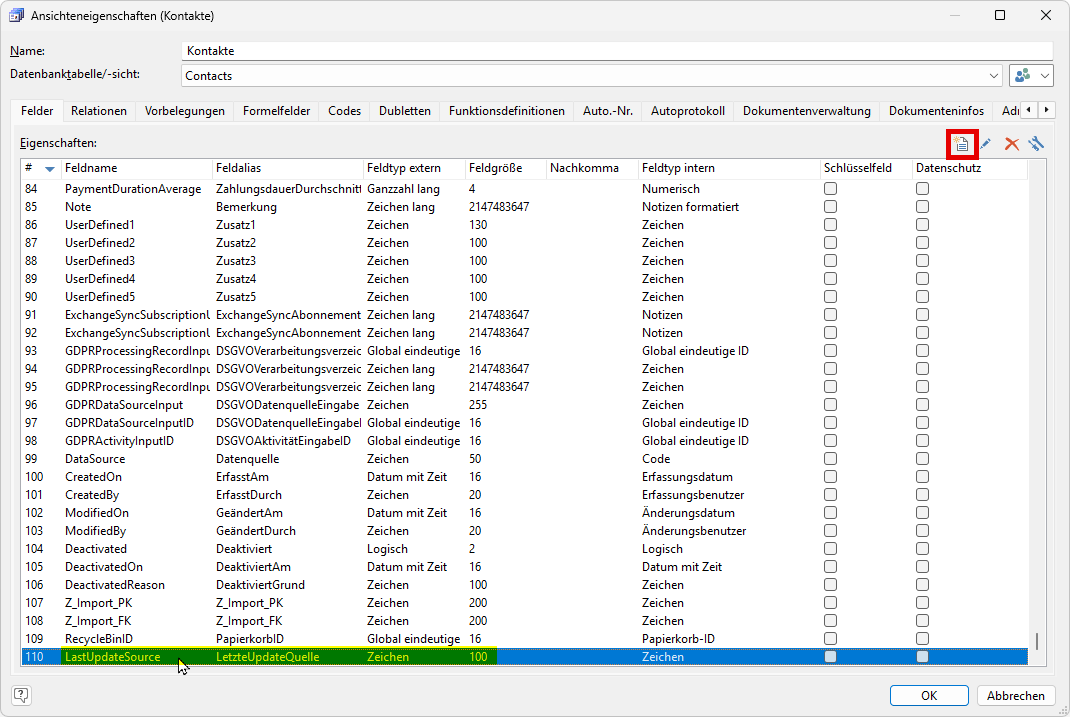
Task: Open the Formelfelder tab
Action: [276, 111]
